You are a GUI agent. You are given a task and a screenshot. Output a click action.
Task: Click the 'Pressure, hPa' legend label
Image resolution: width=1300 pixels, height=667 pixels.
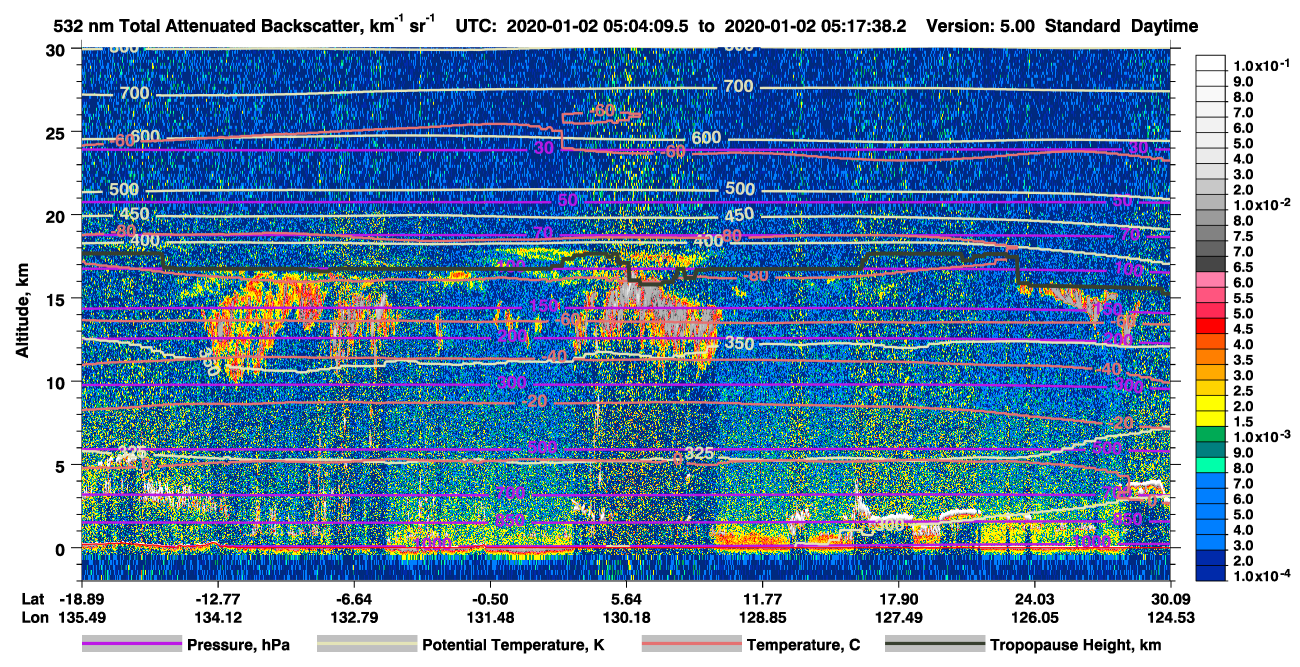click(x=238, y=646)
